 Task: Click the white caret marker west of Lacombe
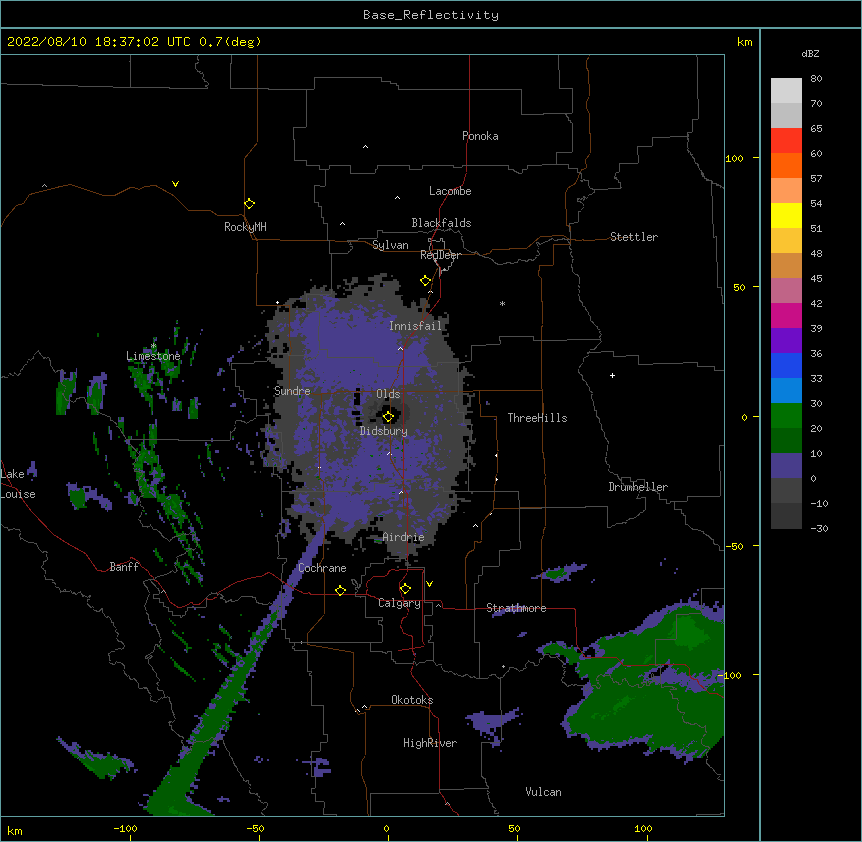pyautogui.click(x=397, y=197)
